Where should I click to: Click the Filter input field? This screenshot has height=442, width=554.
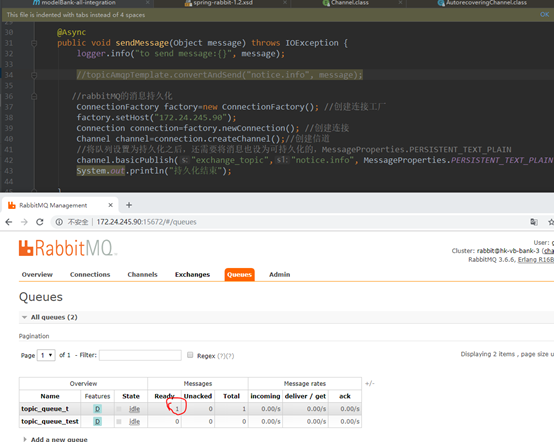pyautogui.click(x=140, y=355)
